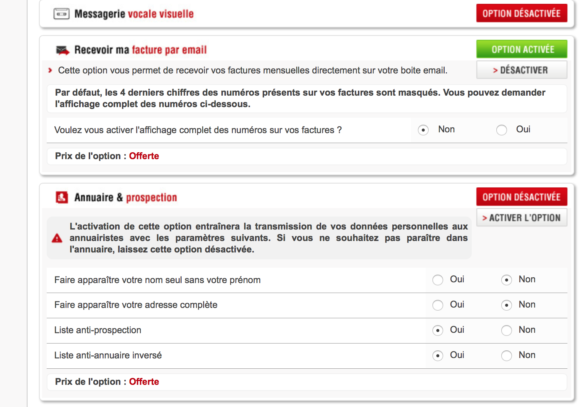585x407 pixels.
Task: Select Oui for Liste anti-annuaire inversé
Action: click(438, 356)
